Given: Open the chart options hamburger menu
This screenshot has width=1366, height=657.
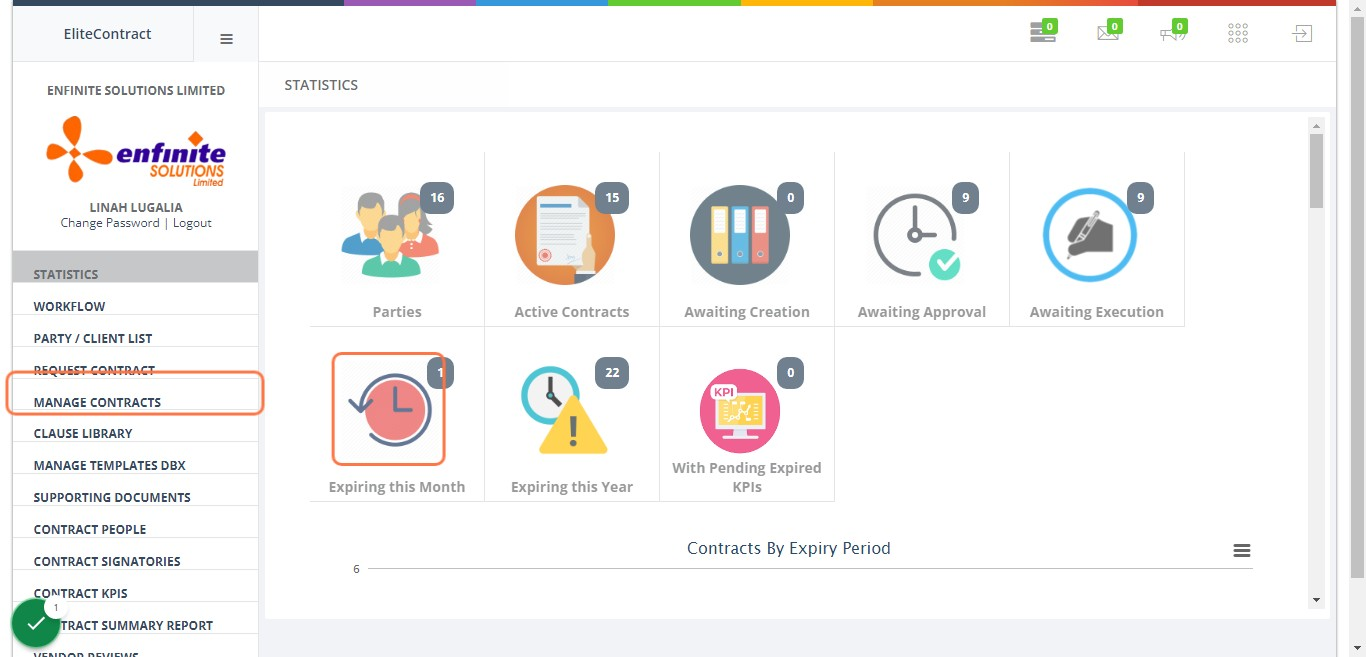Looking at the screenshot, I should 1242,551.
